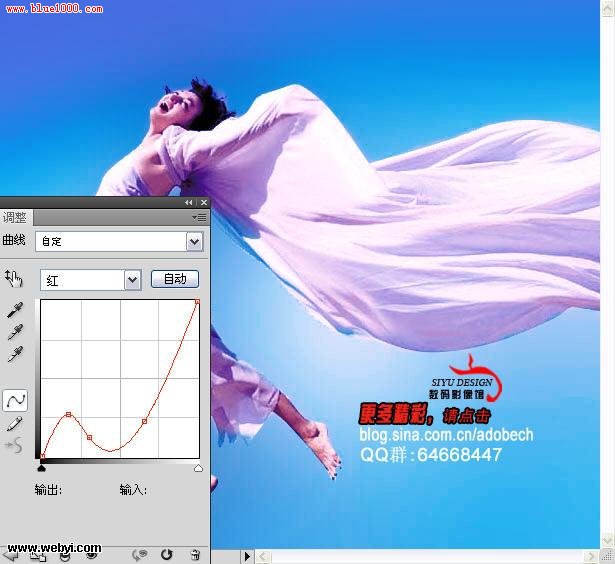Click the 曲线 curves label

point(14,240)
